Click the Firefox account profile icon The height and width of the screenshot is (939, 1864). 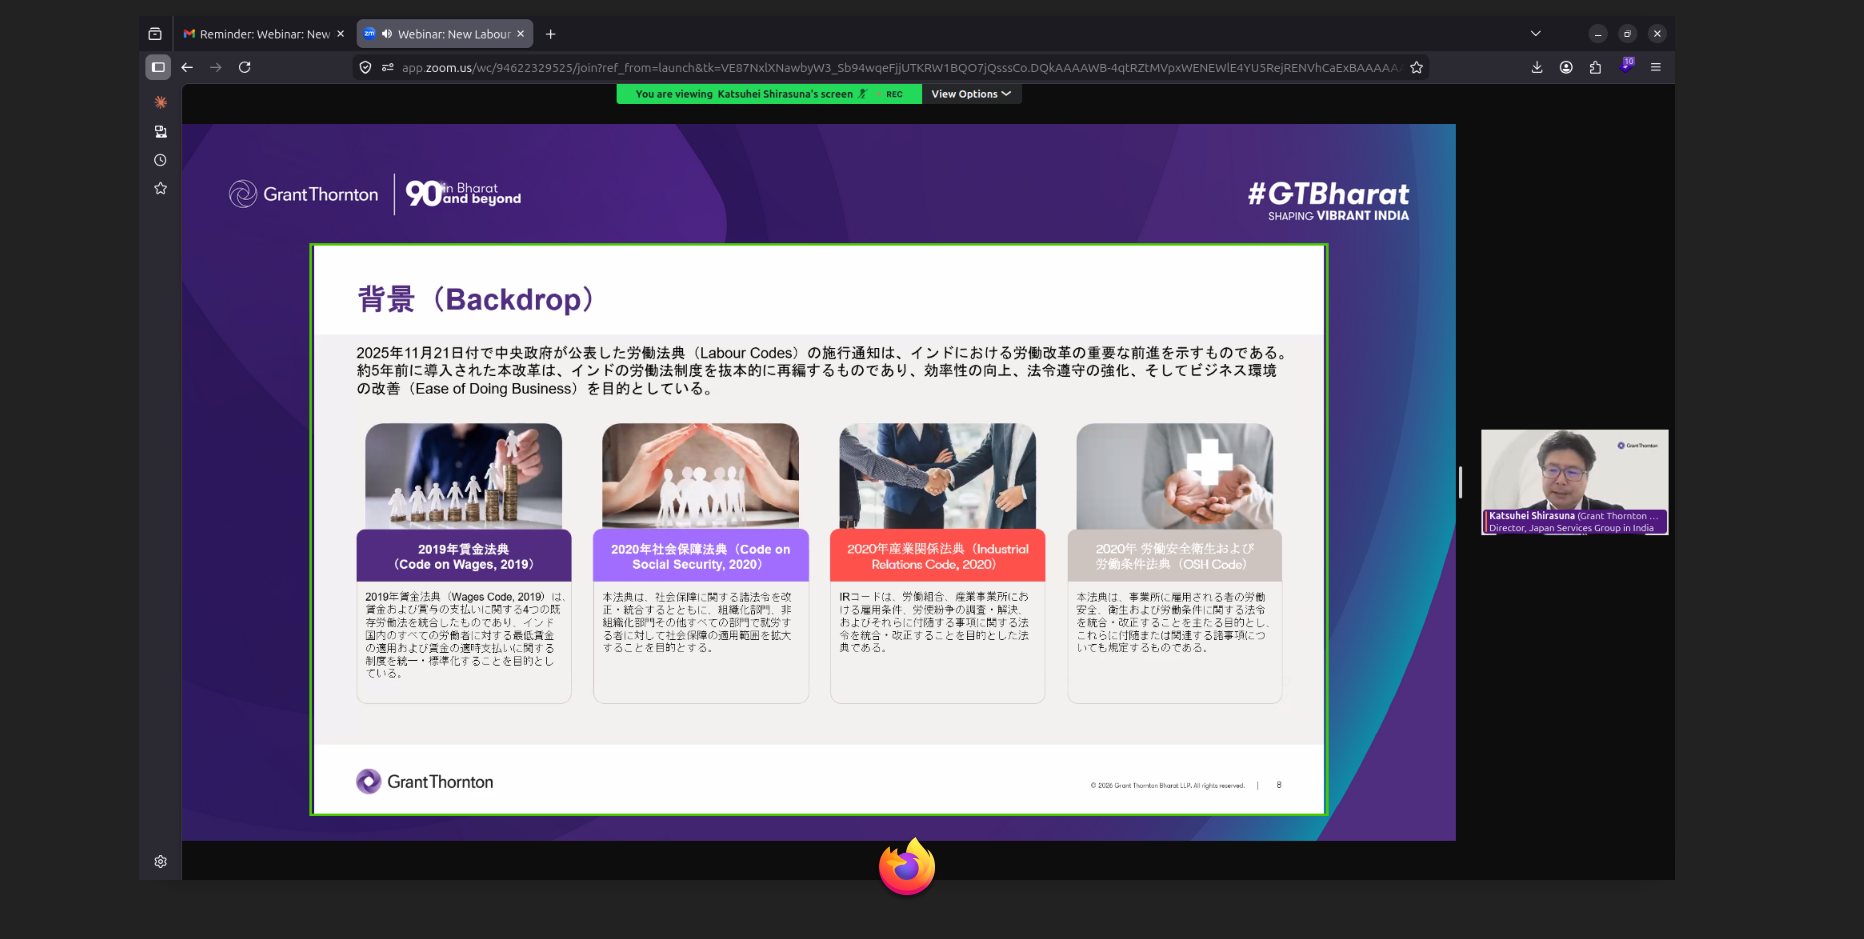click(x=1566, y=67)
